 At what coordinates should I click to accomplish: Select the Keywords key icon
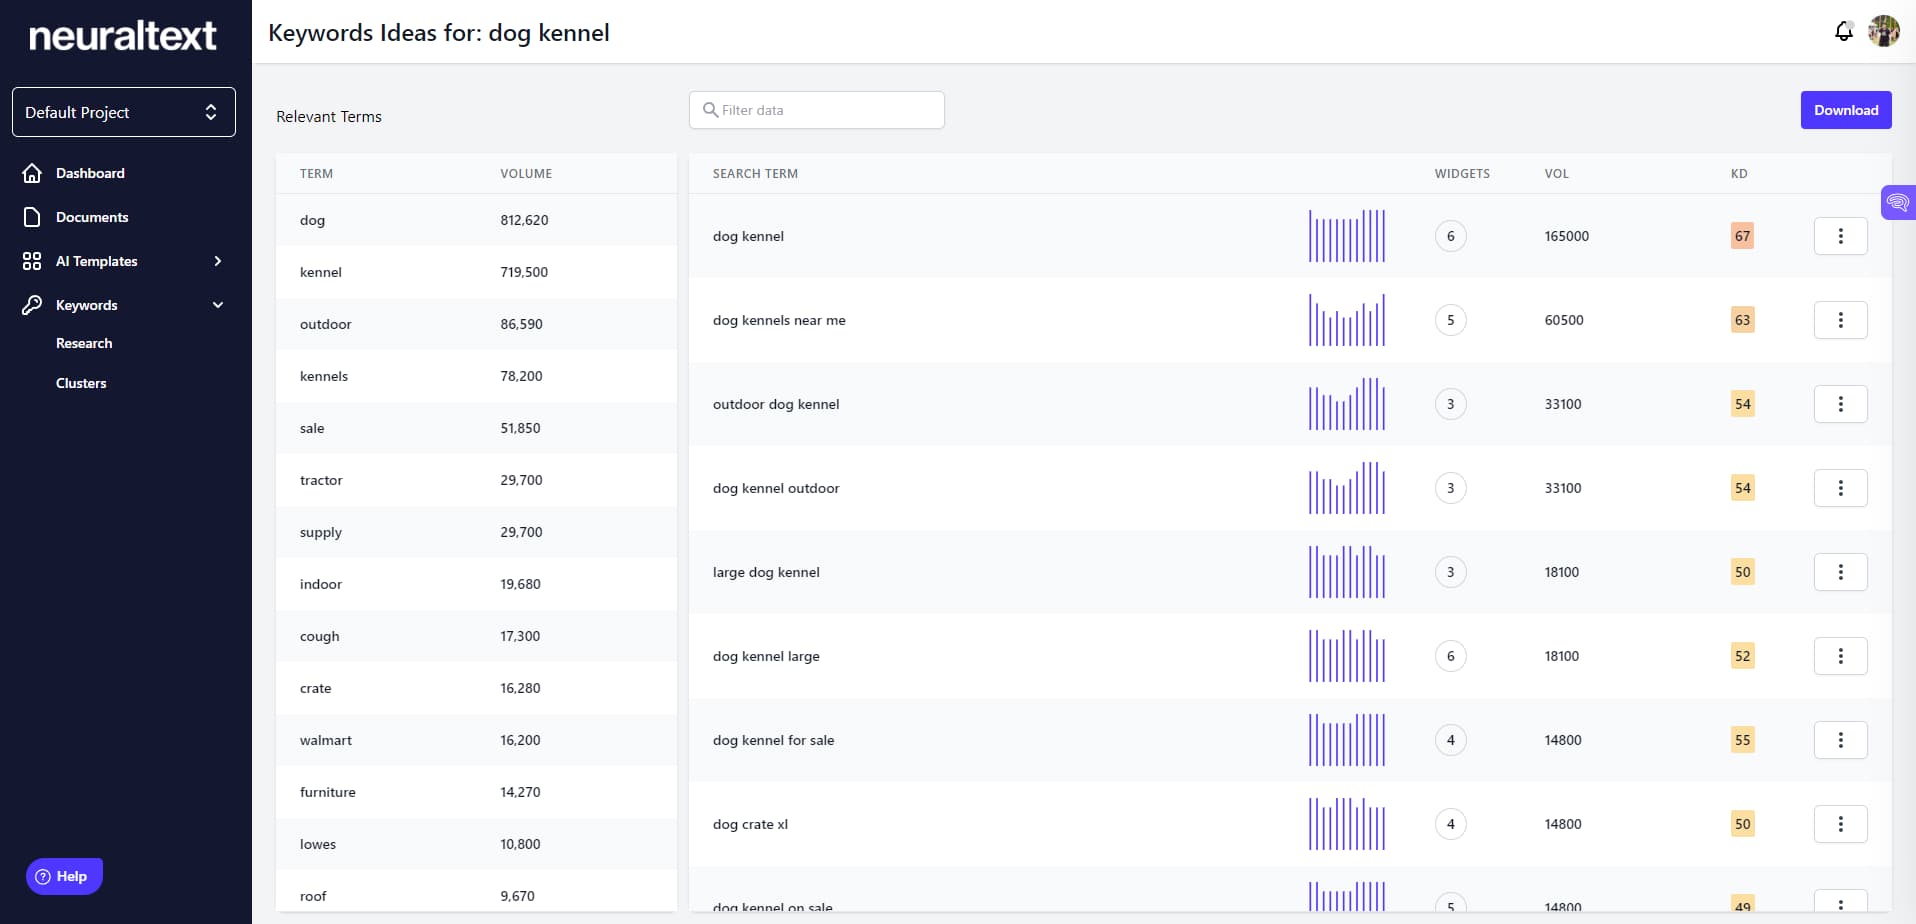pos(32,305)
